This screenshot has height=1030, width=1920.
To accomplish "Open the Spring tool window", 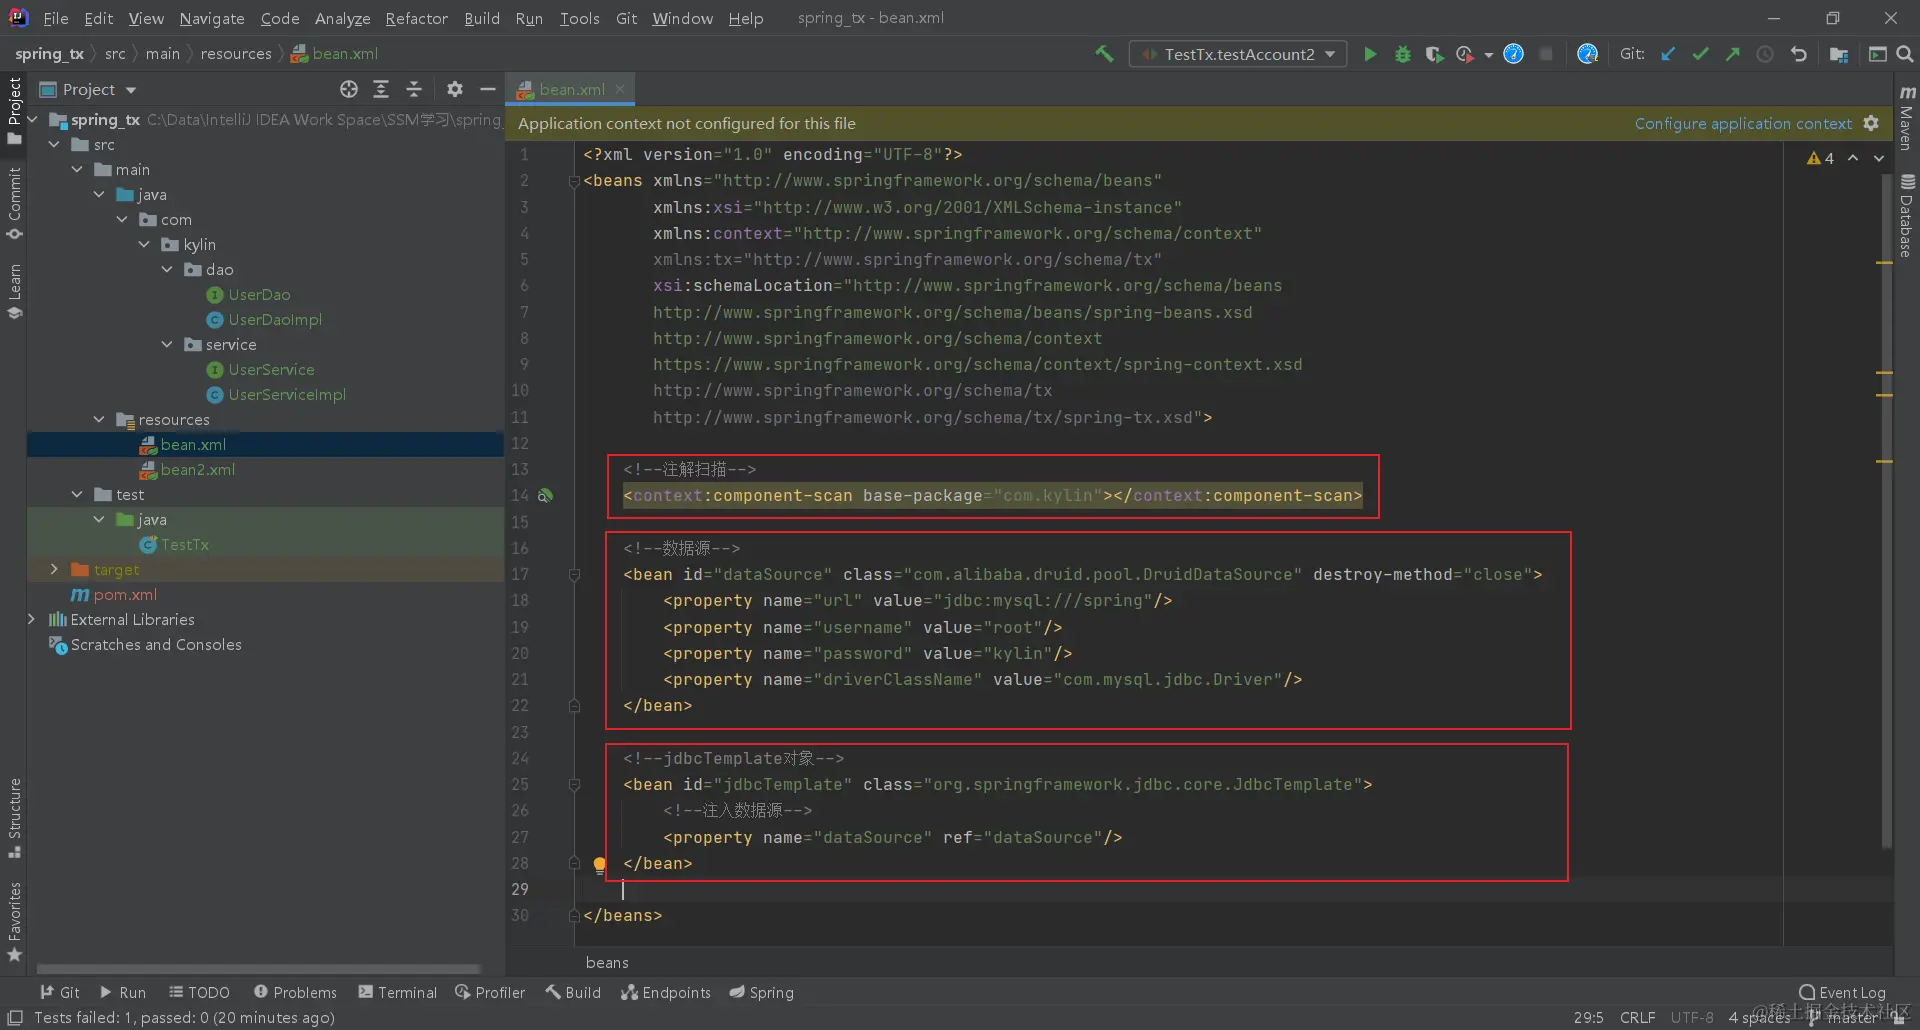I will (761, 992).
